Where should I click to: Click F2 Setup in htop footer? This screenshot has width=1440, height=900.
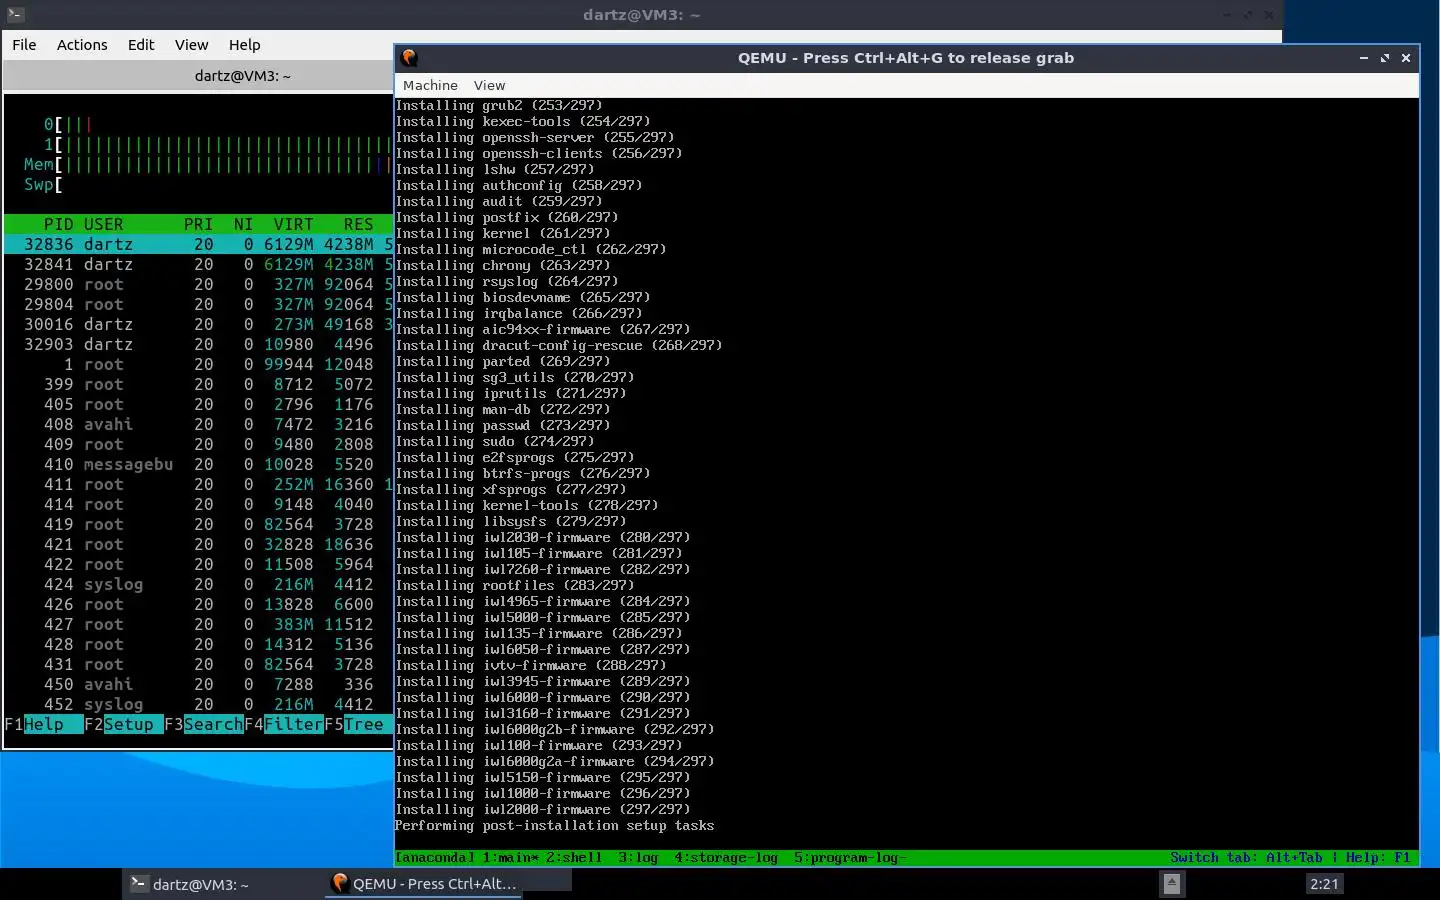(124, 724)
